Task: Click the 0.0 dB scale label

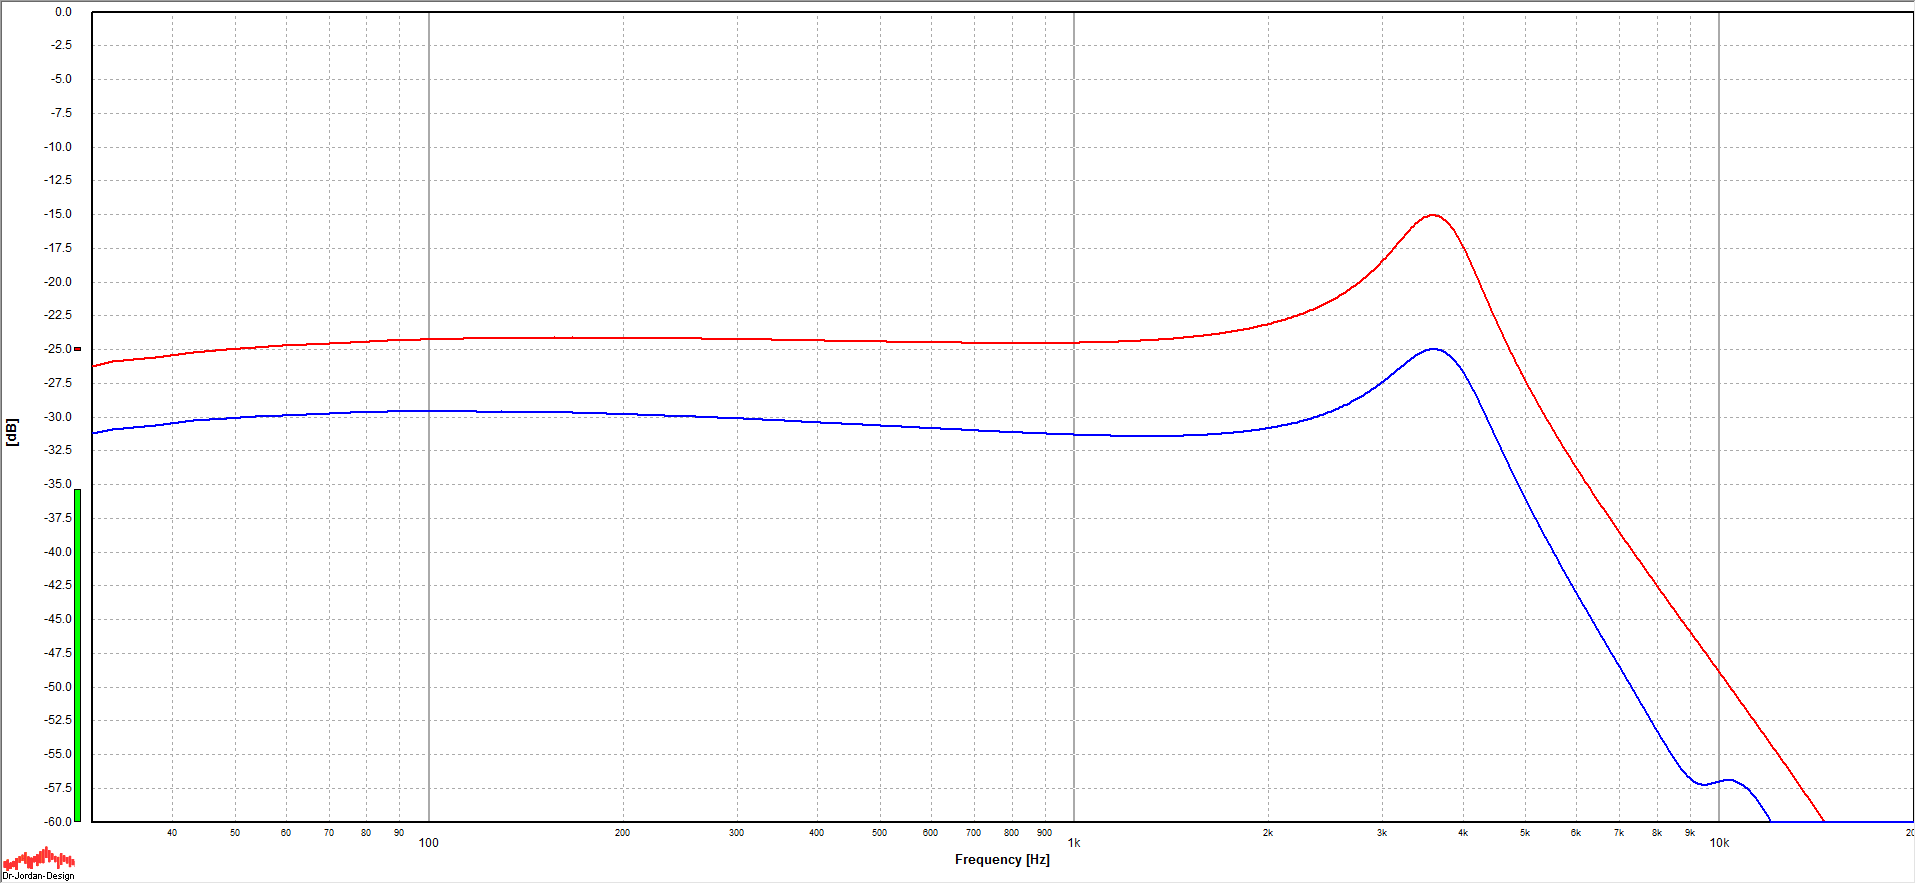Action: coord(63,12)
